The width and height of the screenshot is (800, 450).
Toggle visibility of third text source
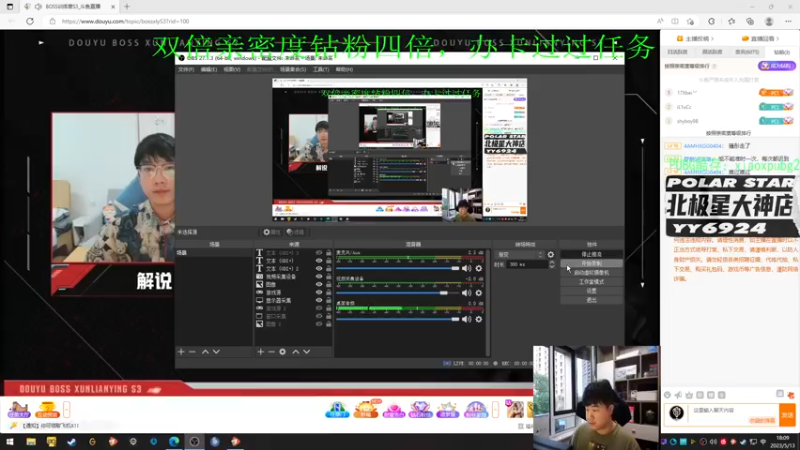click(319, 268)
